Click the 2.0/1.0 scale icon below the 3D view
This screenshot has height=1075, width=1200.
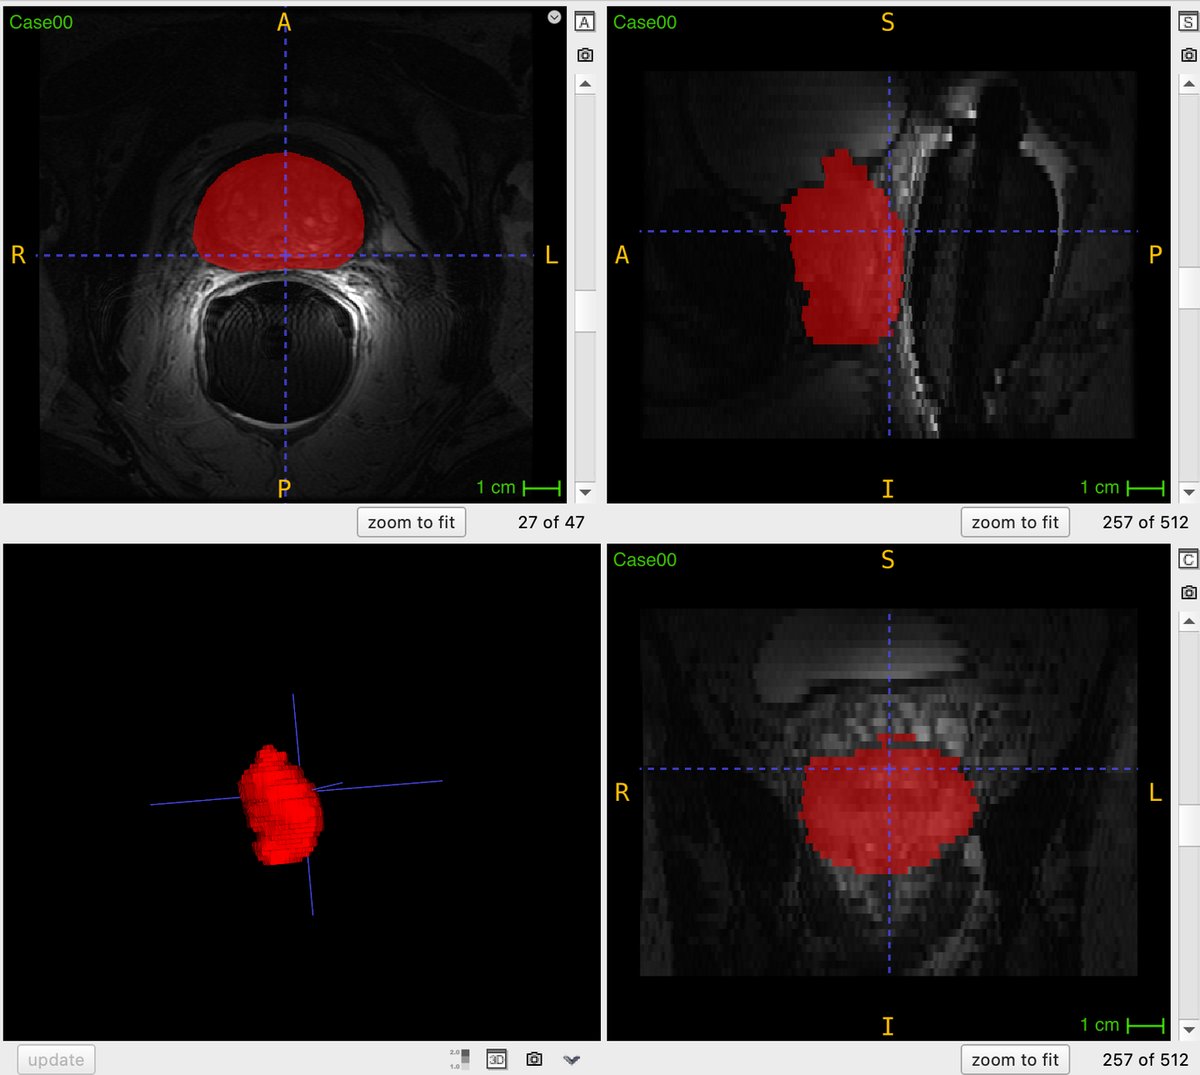coord(460,1059)
